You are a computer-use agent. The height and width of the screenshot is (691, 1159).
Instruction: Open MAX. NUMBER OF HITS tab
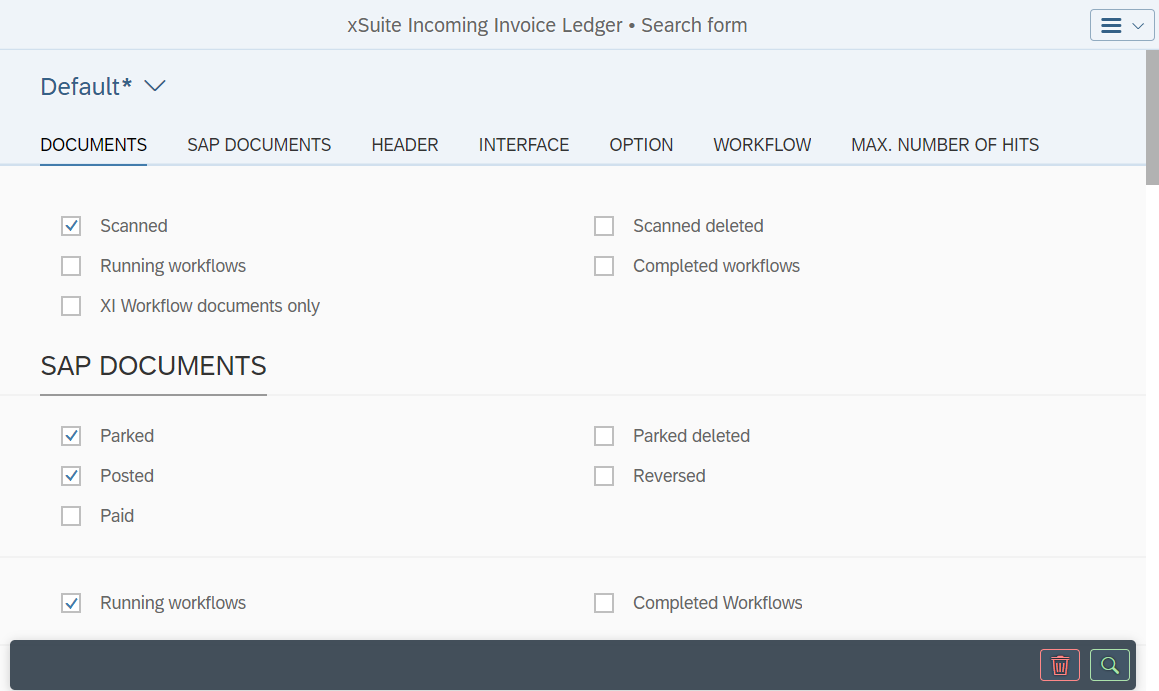tap(945, 145)
